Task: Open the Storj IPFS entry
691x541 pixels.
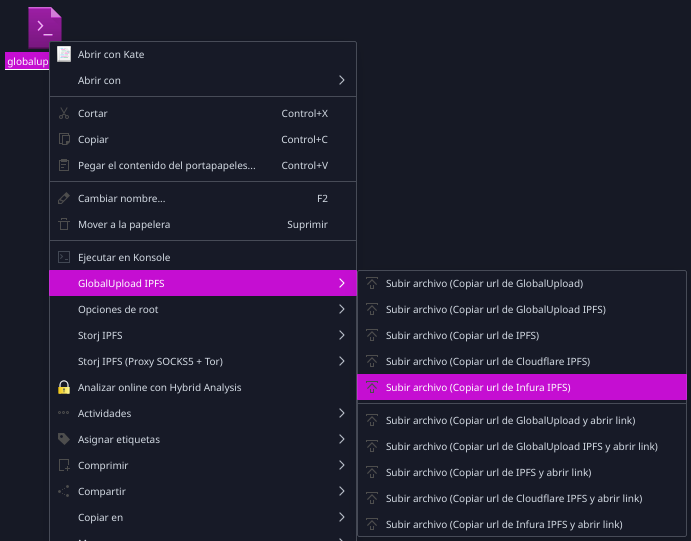Action: [x=203, y=335]
